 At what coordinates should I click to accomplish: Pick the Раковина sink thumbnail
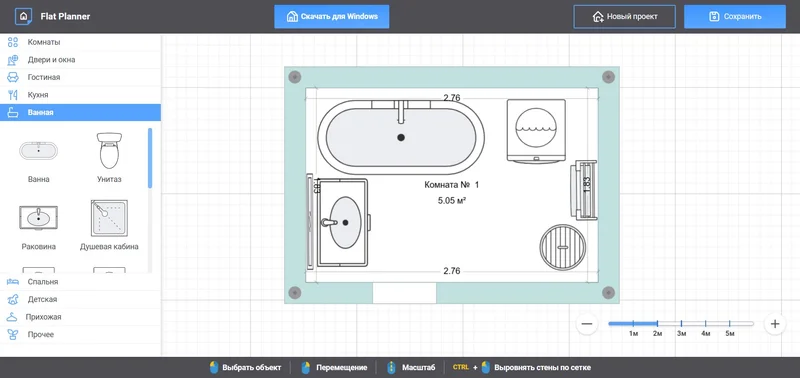39,218
